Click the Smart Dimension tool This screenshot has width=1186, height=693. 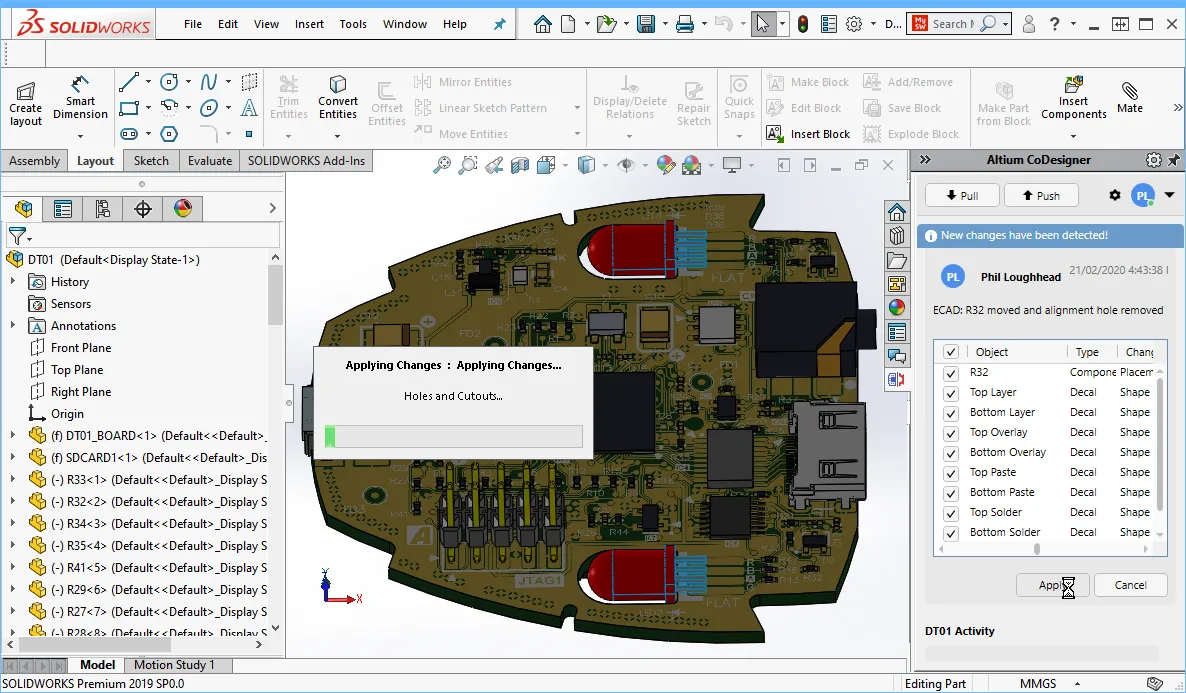coord(80,98)
